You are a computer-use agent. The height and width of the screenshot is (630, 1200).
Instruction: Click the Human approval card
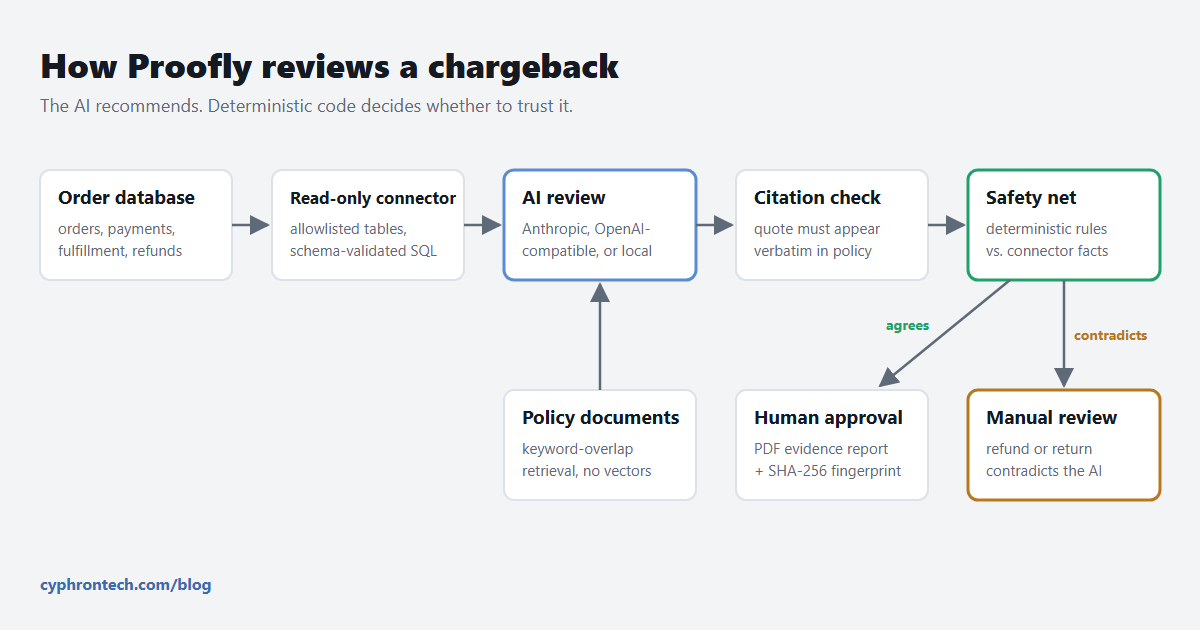832,445
